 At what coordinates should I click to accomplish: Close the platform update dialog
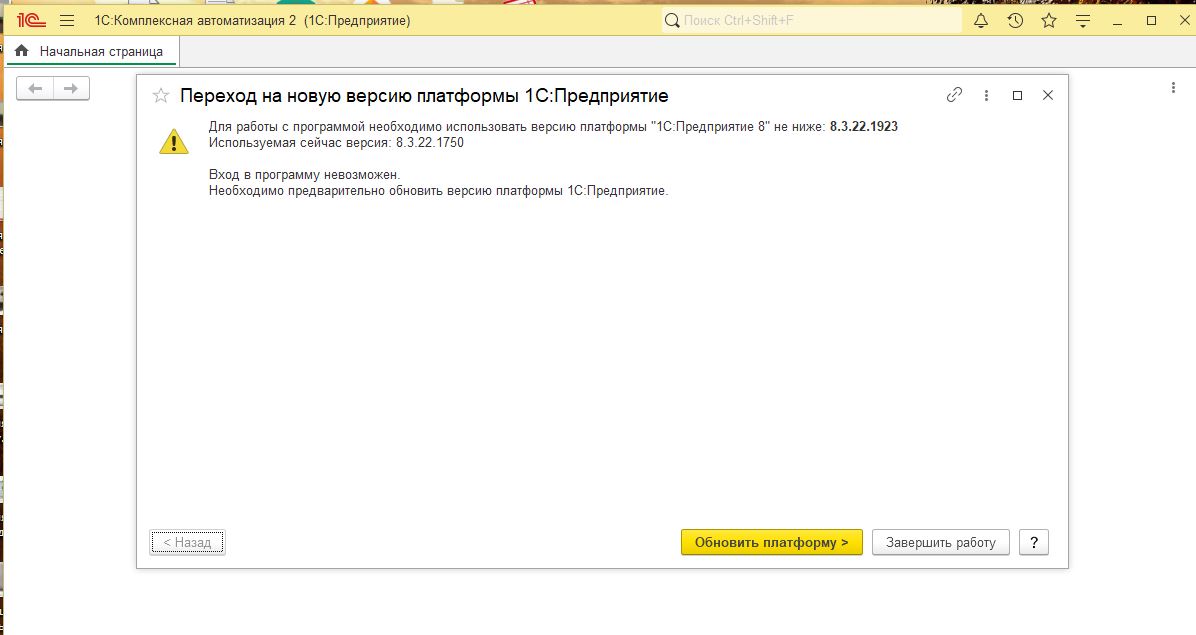[x=1048, y=95]
